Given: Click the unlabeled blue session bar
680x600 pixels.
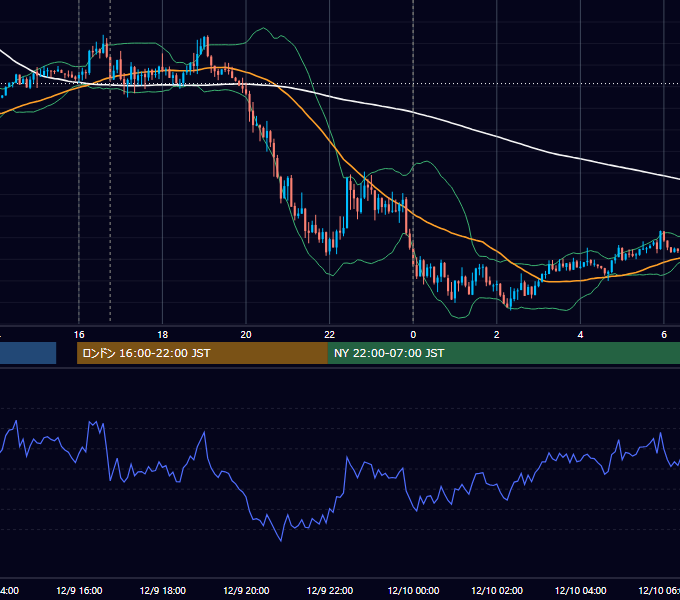Looking at the screenshot, I should point(28,353).
